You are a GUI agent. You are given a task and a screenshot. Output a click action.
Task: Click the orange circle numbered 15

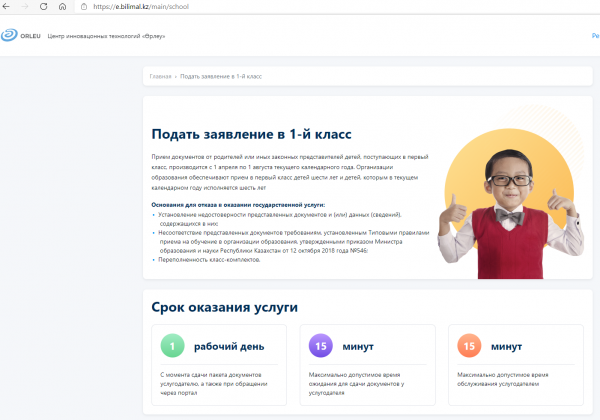point(471,347)
